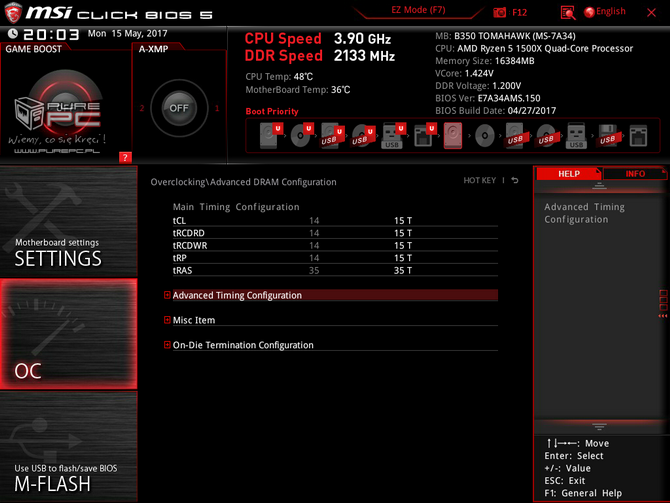670x503 pixels.
Task: Select the legacy USB CD/DVD boot icon
Action: pyautogui.click(x=546, y=135)
